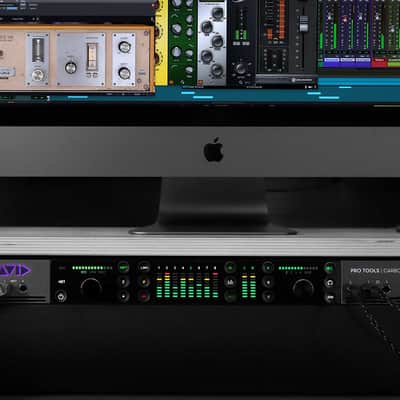Adjust the upper knob on the orange plugin's right white module
The width and height of the screenshot is (400, 400).
[124, 47]
